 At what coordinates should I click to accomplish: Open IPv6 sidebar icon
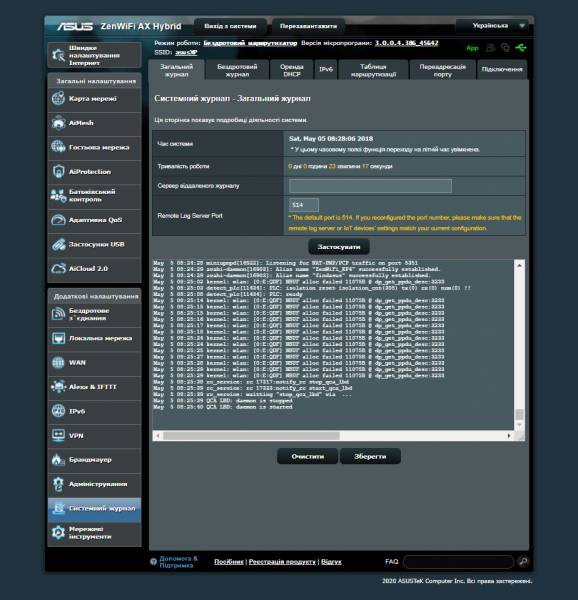click(x=58, y=411)
